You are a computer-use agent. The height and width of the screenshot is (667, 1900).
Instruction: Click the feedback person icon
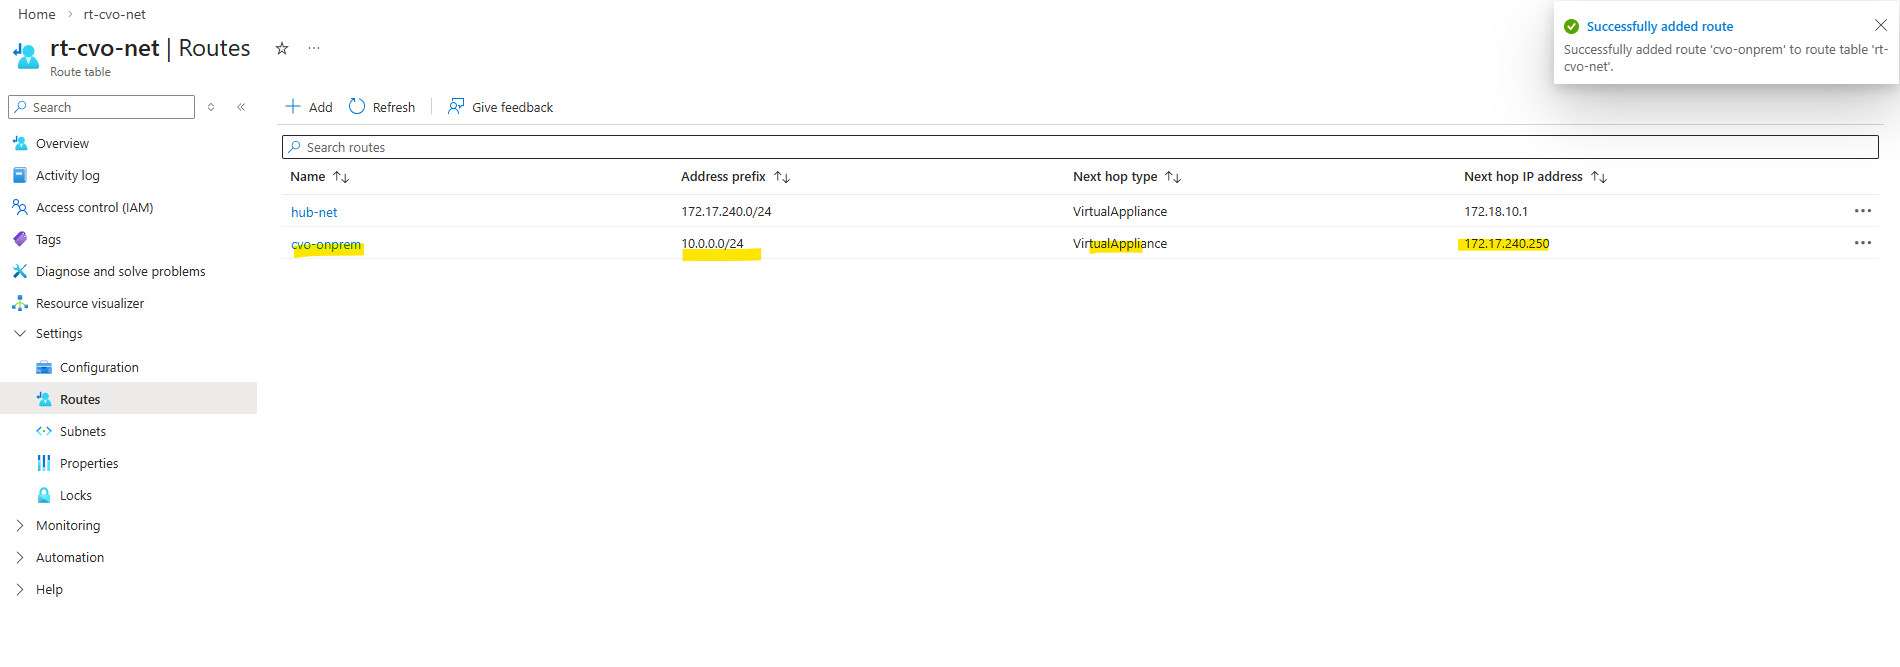tap(456, 106)
